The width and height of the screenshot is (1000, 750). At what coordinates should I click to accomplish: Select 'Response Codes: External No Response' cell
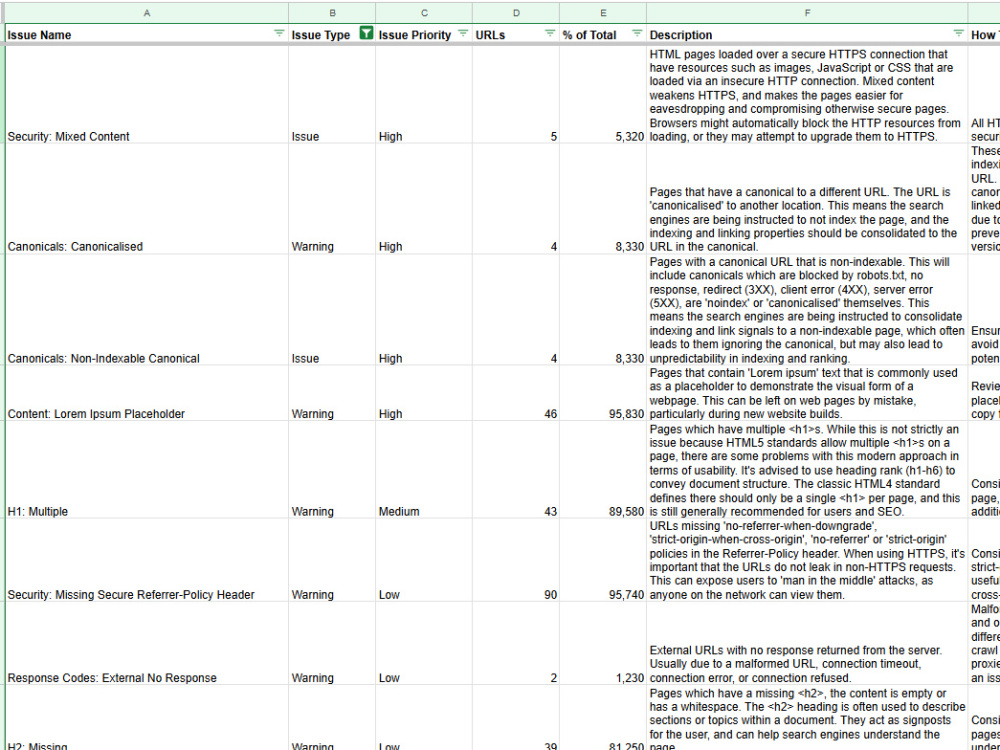point(147,643)
